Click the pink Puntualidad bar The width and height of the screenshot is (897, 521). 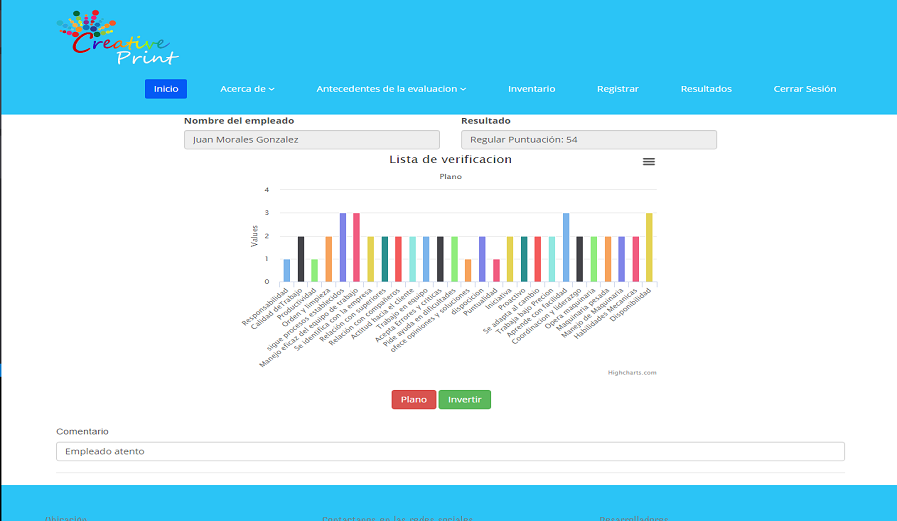pos(496,271)
